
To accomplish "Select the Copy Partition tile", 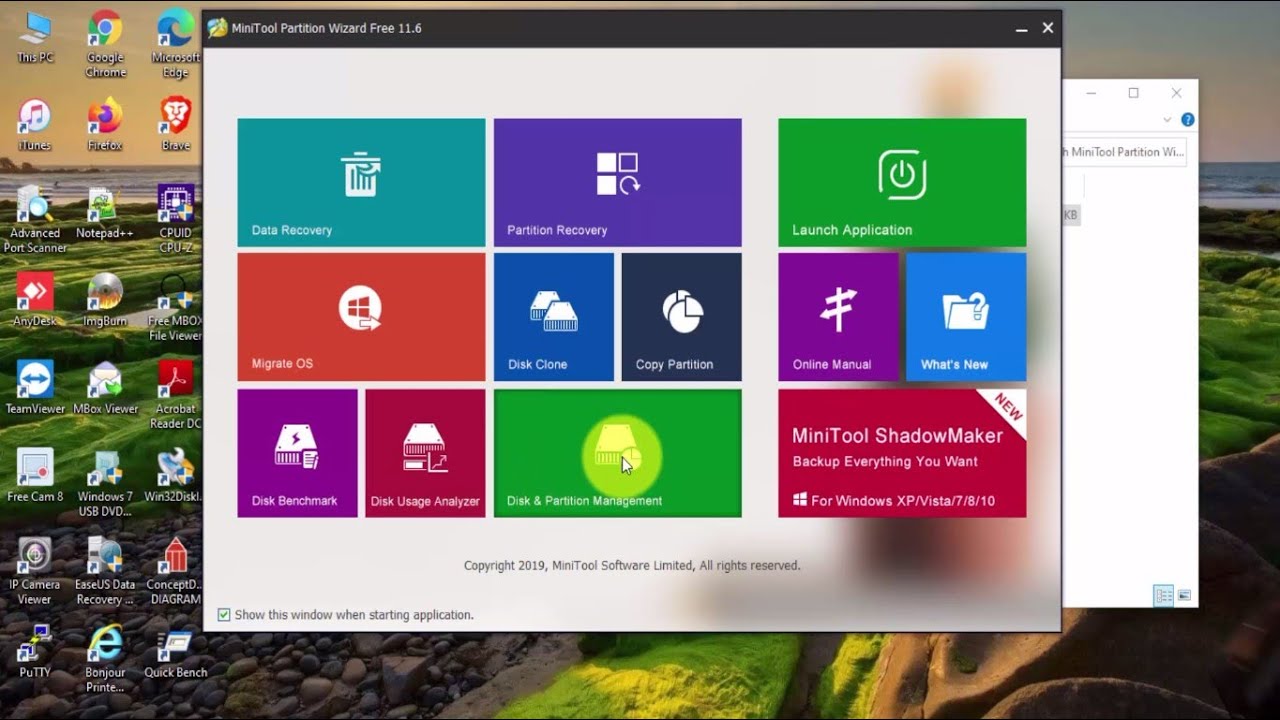I will pos(681,317).
